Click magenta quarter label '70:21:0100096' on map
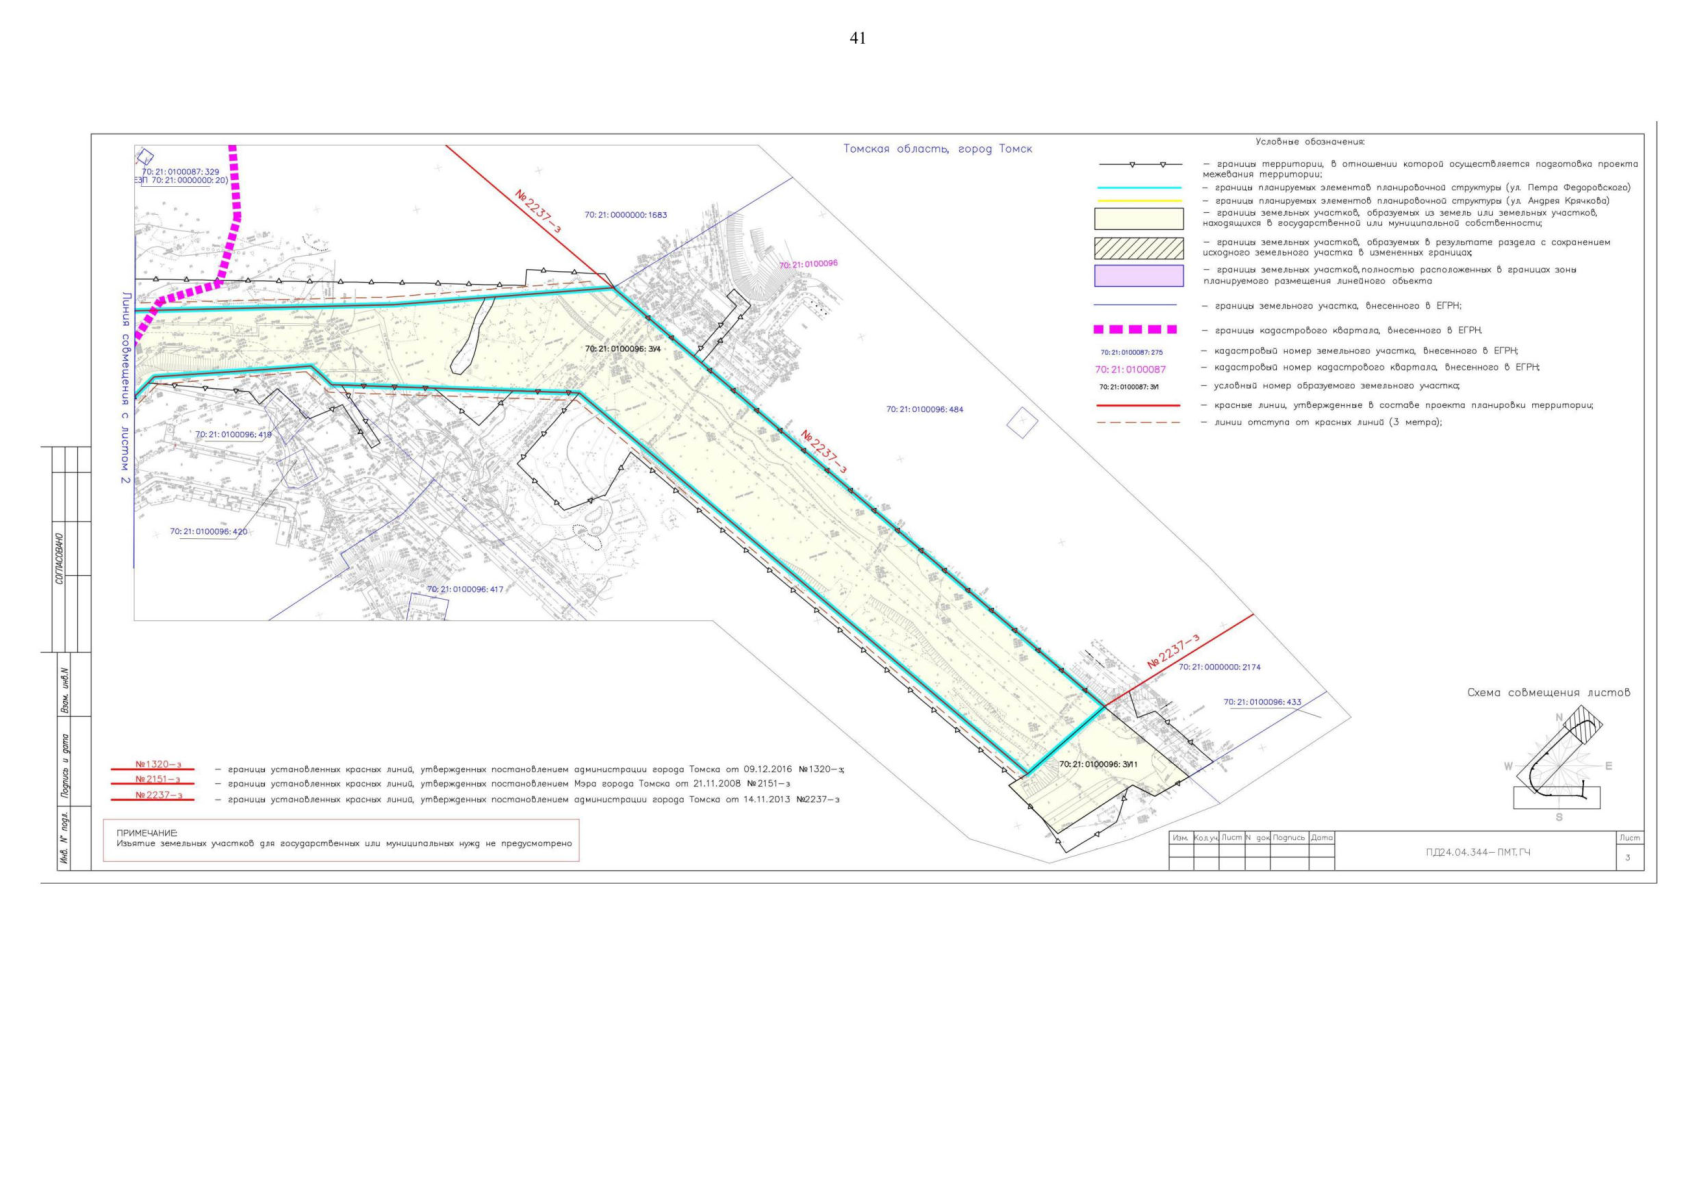The height and width of the screenshot is (1200, 1697). pos(808,264)
